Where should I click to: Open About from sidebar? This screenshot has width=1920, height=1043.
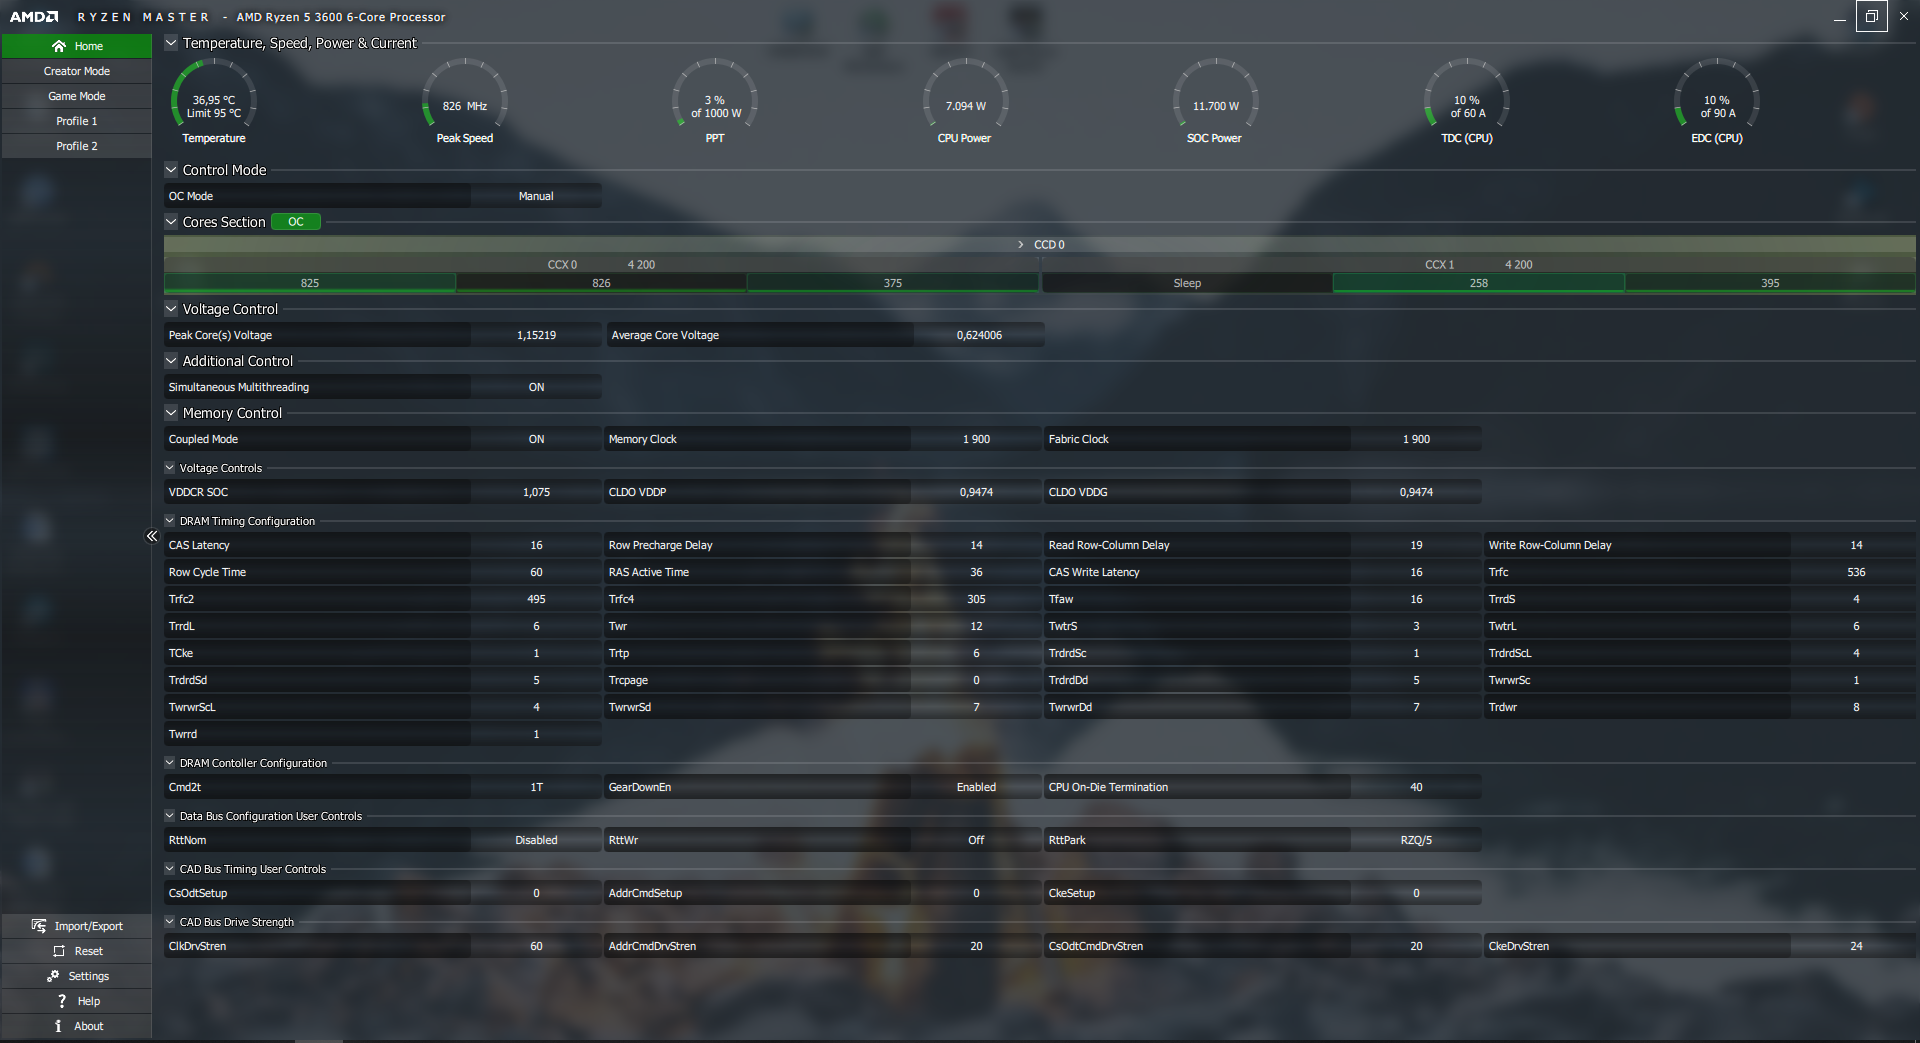tap(77, 1026)
